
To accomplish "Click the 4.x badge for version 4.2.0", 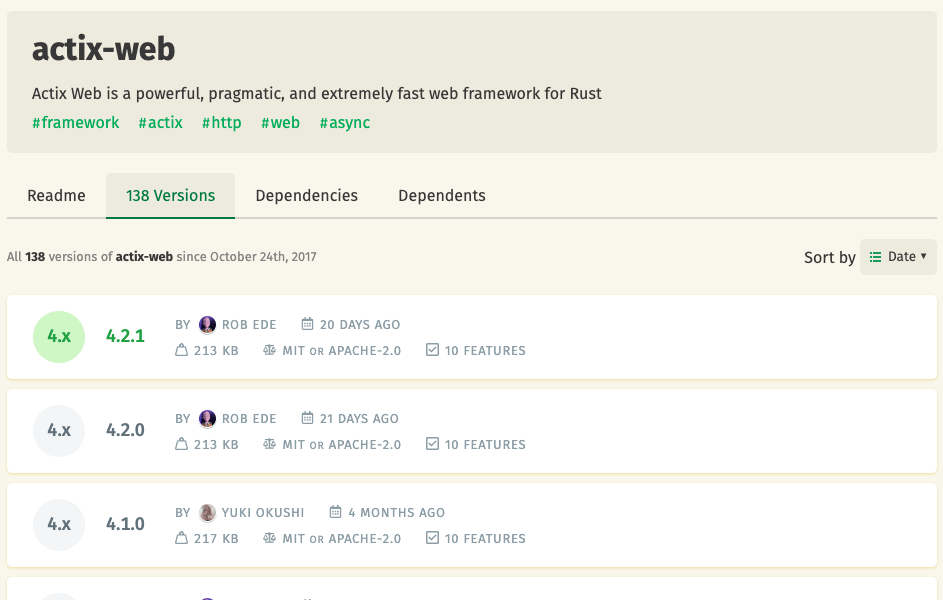I will (59, 430).
